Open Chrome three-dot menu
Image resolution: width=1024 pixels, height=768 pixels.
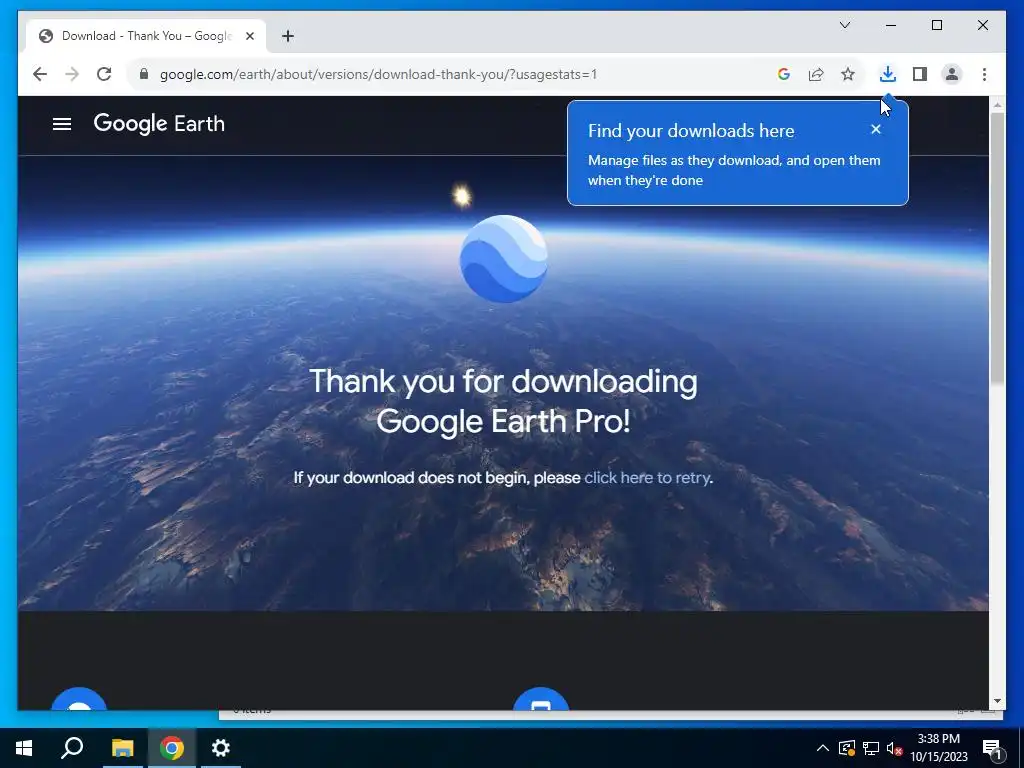[x=984, y=74]
